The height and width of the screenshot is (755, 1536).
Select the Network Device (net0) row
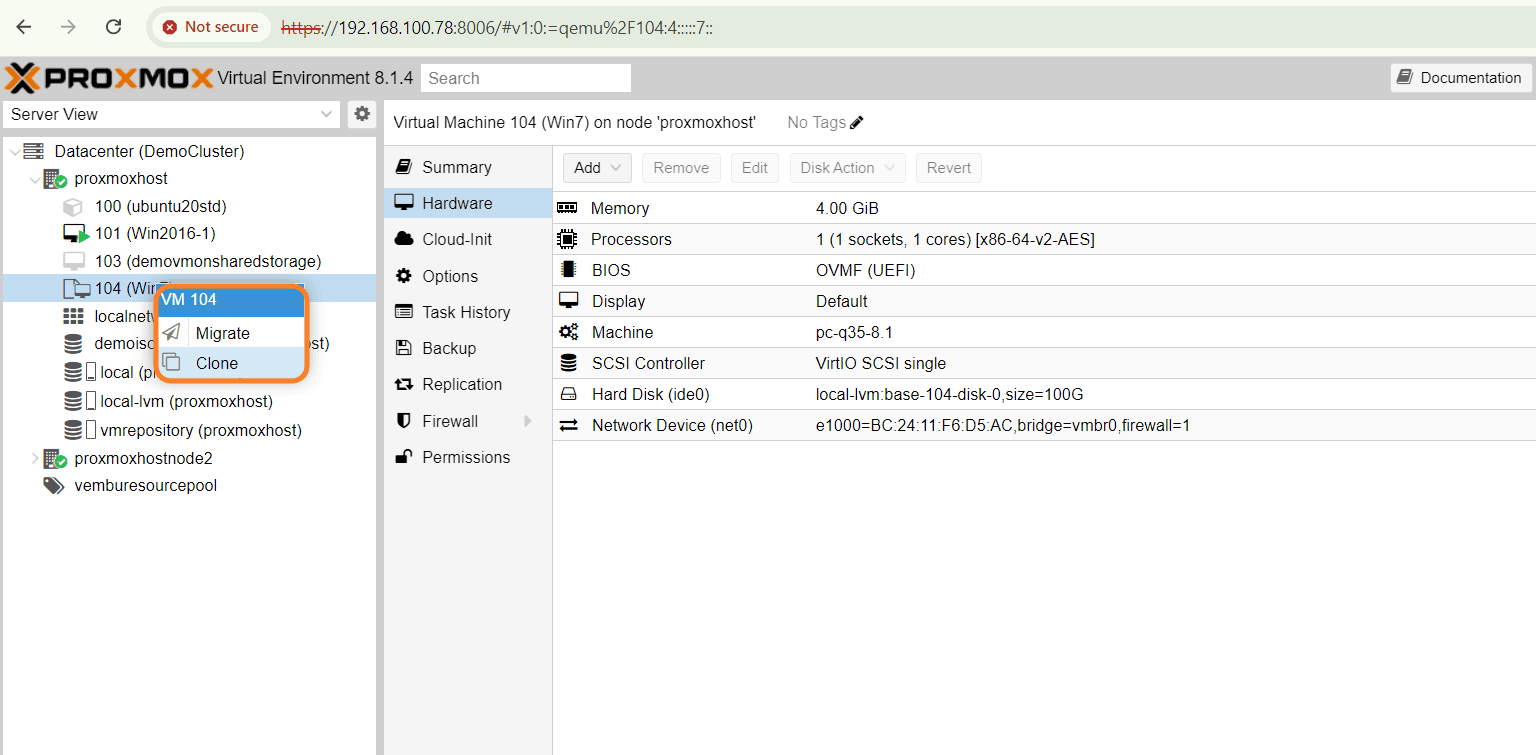(x=1044, y=425)
